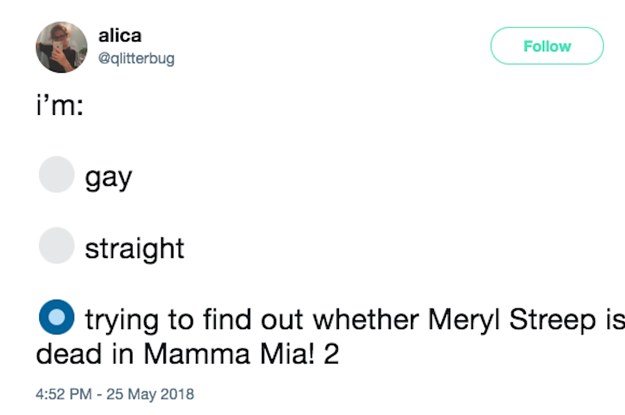Click the word "dead" in the tweet
The image size is (625, 415).
[65, 353]
